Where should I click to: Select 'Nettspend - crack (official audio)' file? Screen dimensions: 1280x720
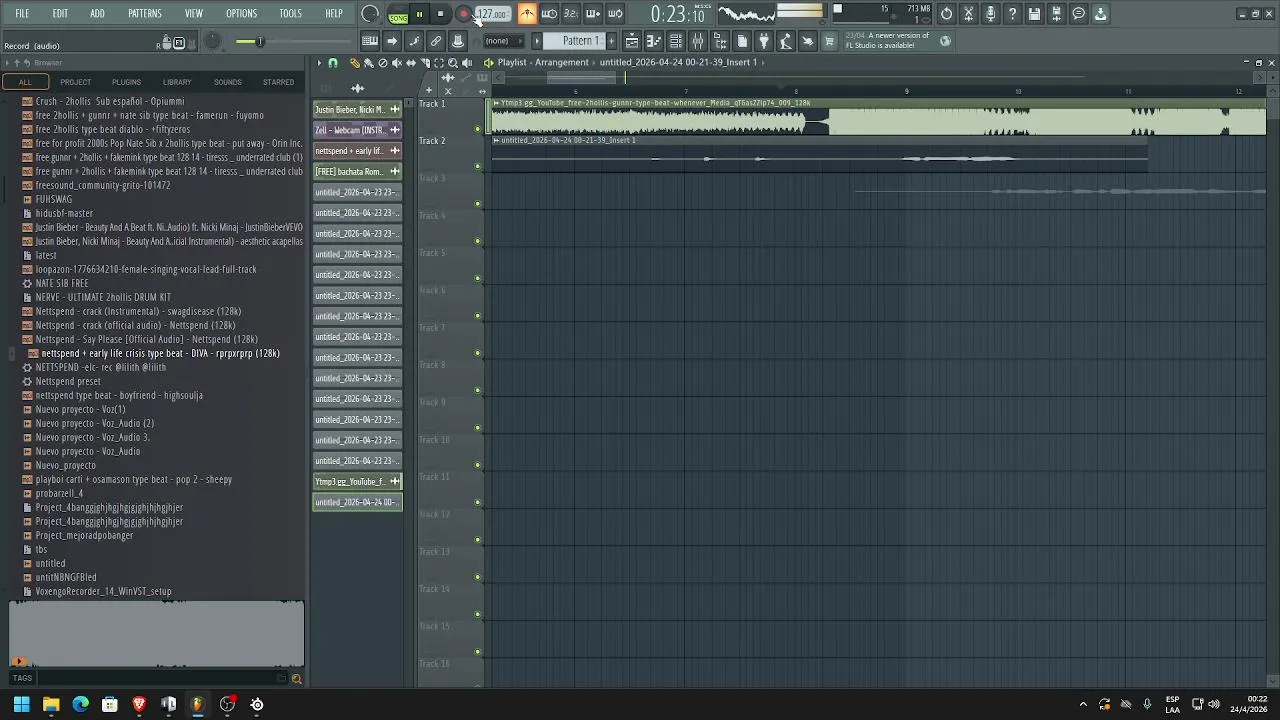(x=135, y=325)
